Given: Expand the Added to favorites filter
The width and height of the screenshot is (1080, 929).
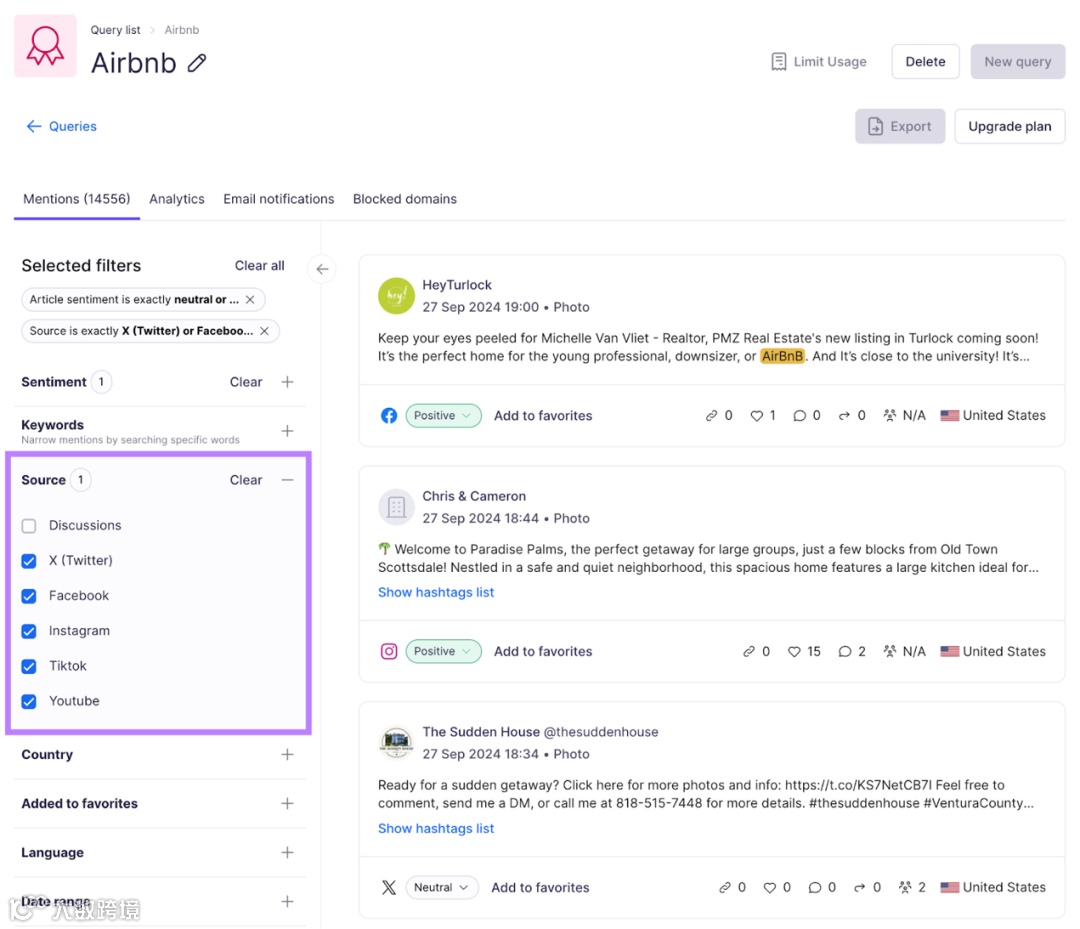Looking at the screenshot, I should click(x=287, y=804).
